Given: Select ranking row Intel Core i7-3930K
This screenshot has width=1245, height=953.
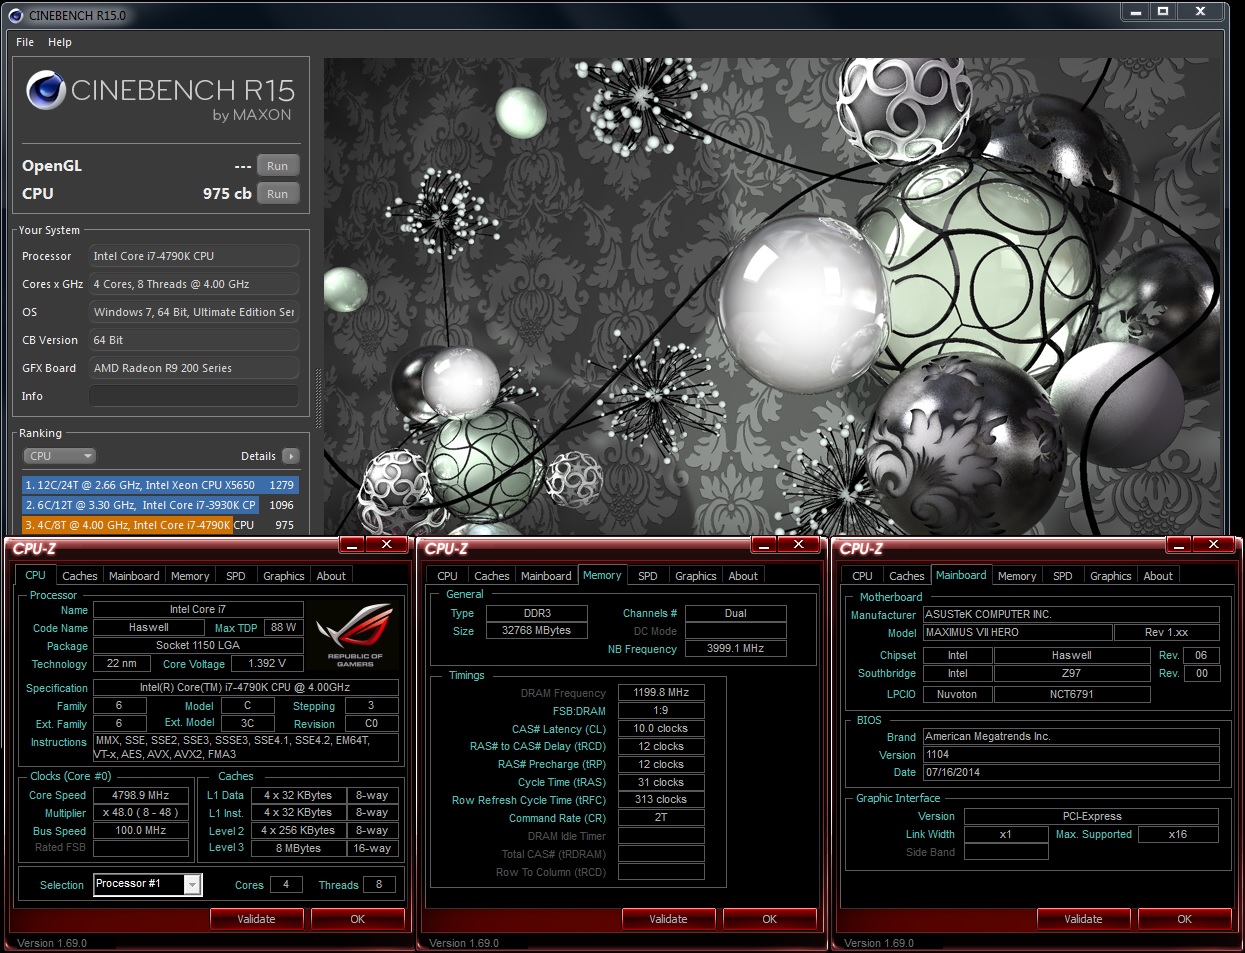Looking at the screenshot, I should pyautogui.click(x=160, y=505).
